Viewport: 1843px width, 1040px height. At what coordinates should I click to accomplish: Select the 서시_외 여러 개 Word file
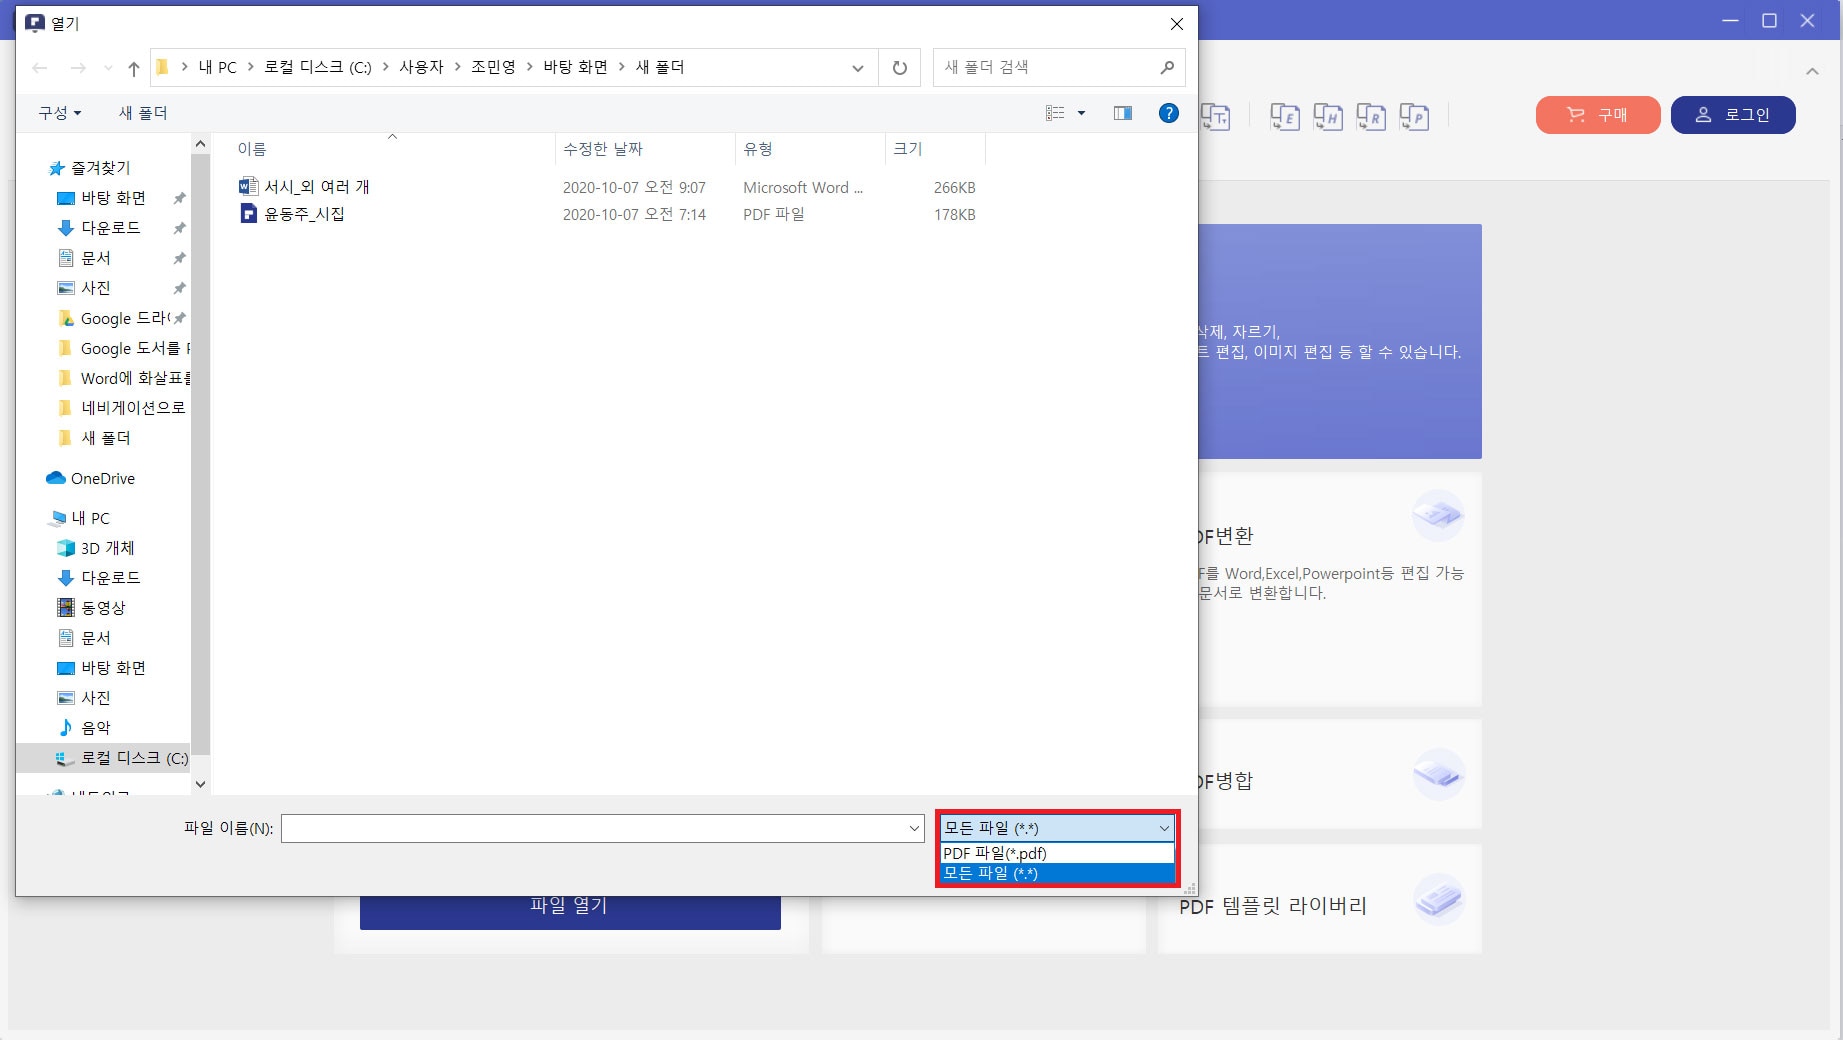[304, 187]
